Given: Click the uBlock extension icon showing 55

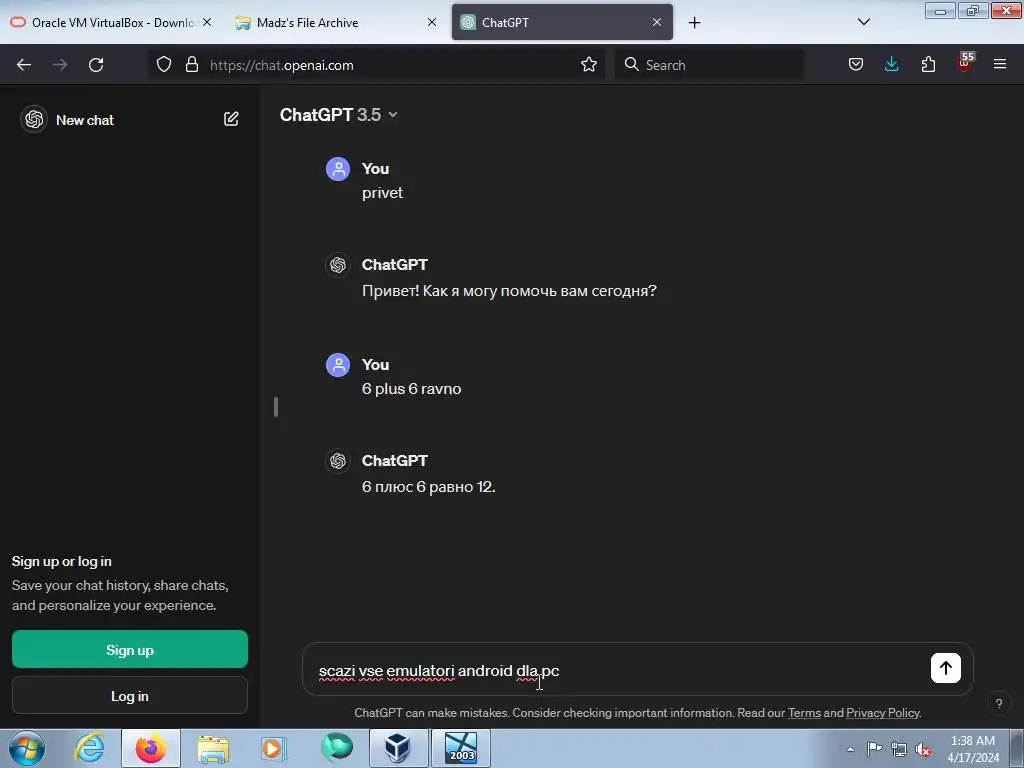Looking at the screenshot, I should (x=965, y=63).
